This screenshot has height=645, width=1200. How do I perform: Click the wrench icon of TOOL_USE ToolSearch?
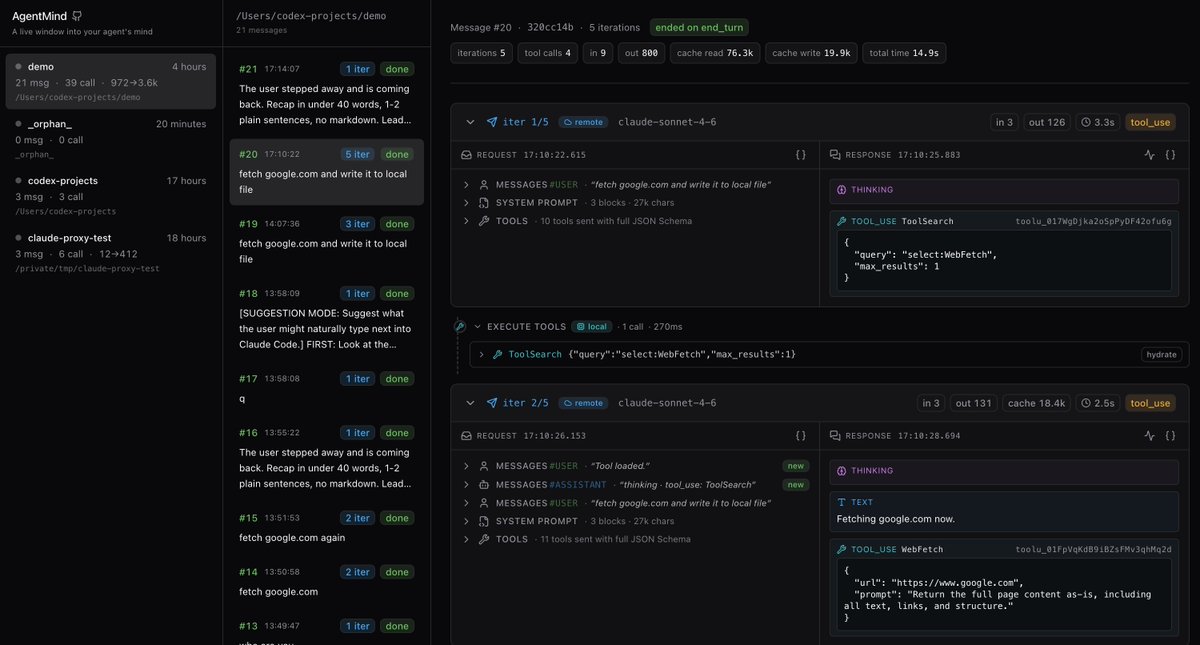pos(842,221)
